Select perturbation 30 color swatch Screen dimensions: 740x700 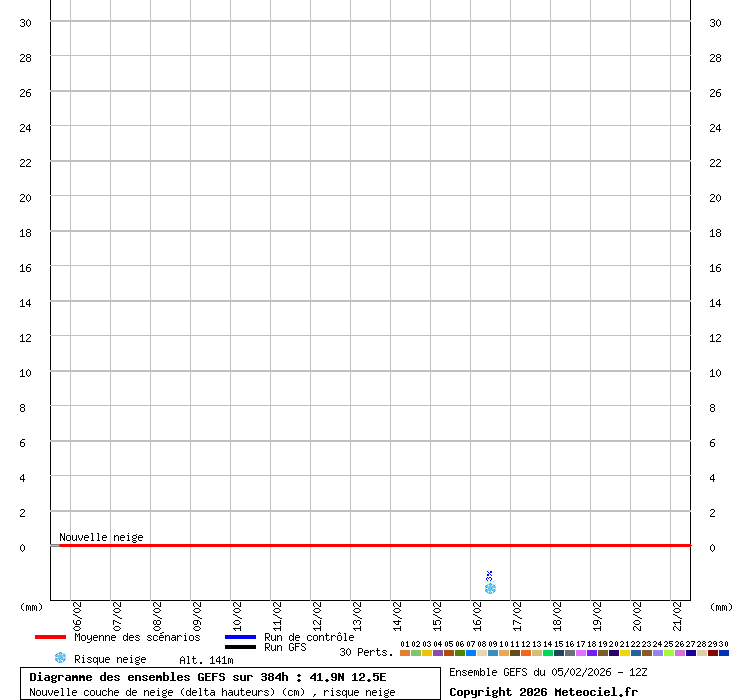(724, 653)
